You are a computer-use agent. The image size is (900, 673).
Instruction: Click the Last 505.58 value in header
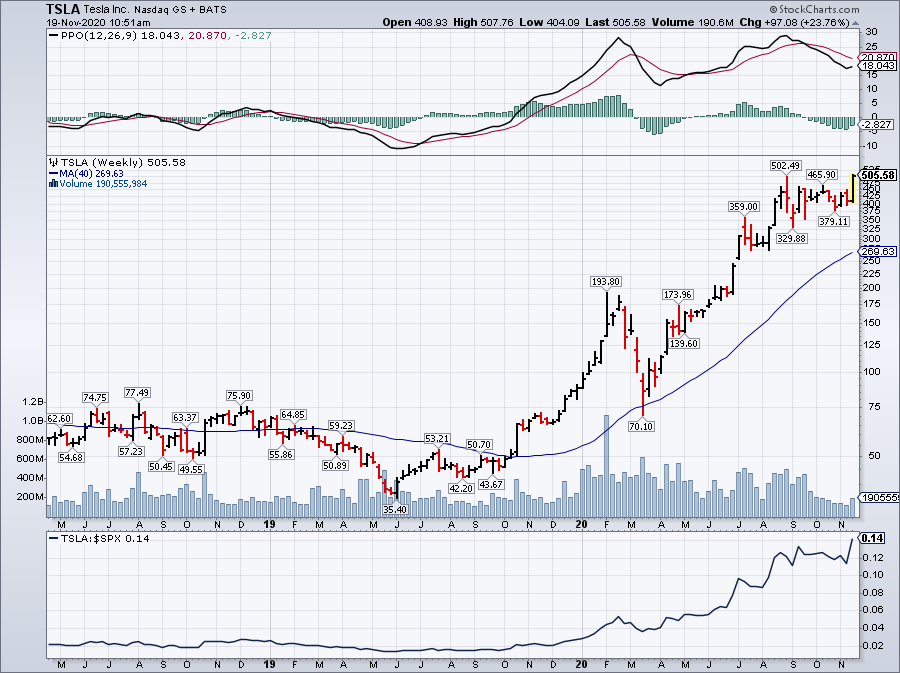[x=615, y=22]
